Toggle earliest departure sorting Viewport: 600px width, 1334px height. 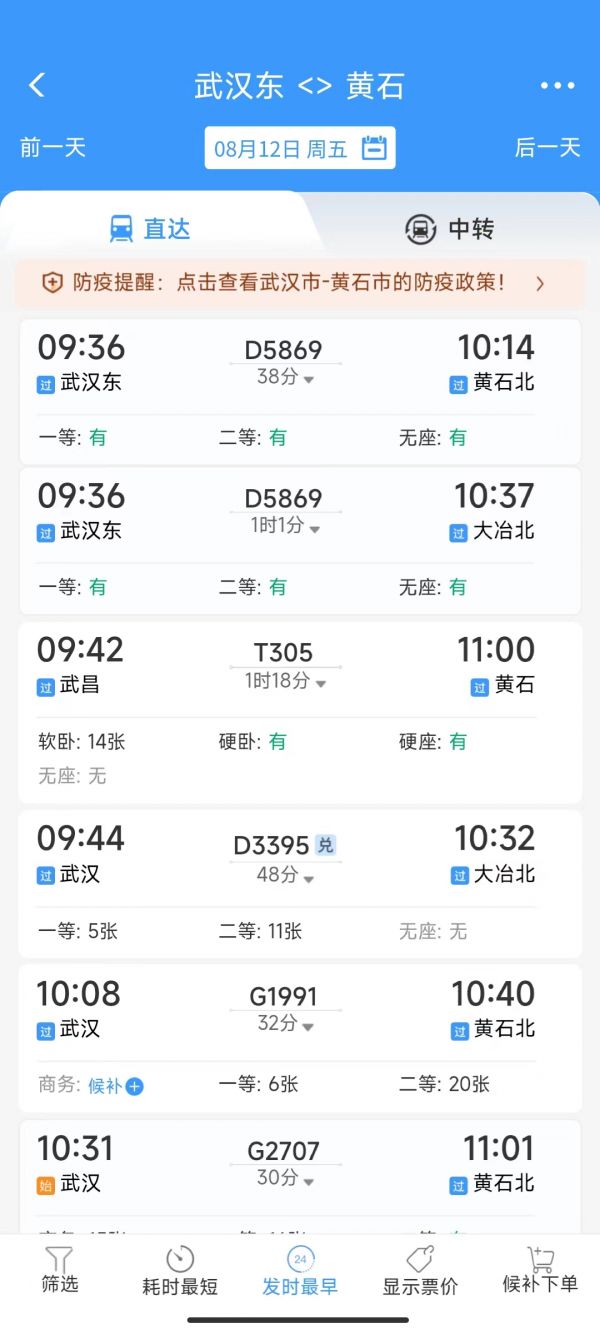click(300, 1271)
